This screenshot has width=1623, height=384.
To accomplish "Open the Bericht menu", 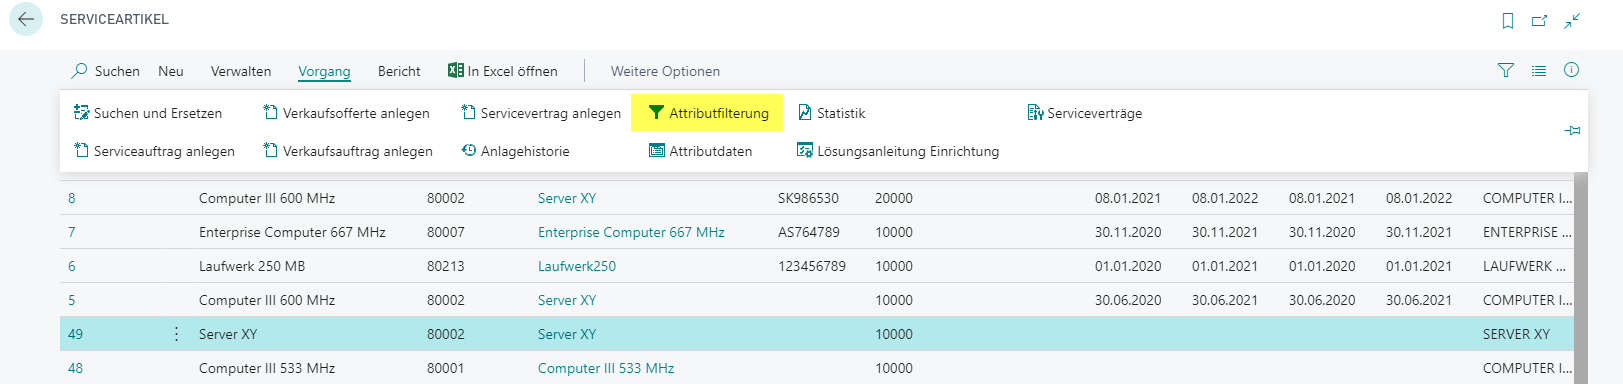I will click(399, 71).
